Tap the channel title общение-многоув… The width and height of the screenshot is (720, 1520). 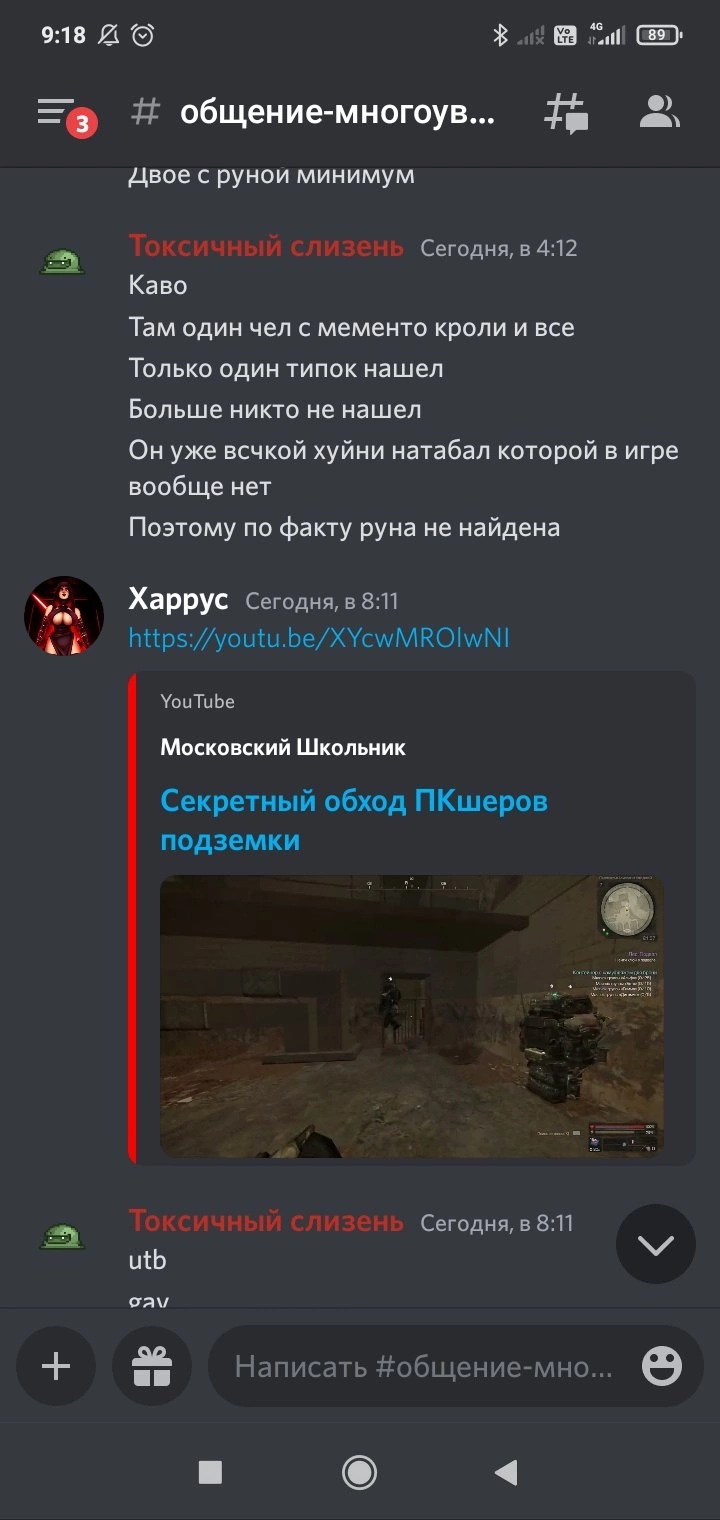tap(337, 113)
